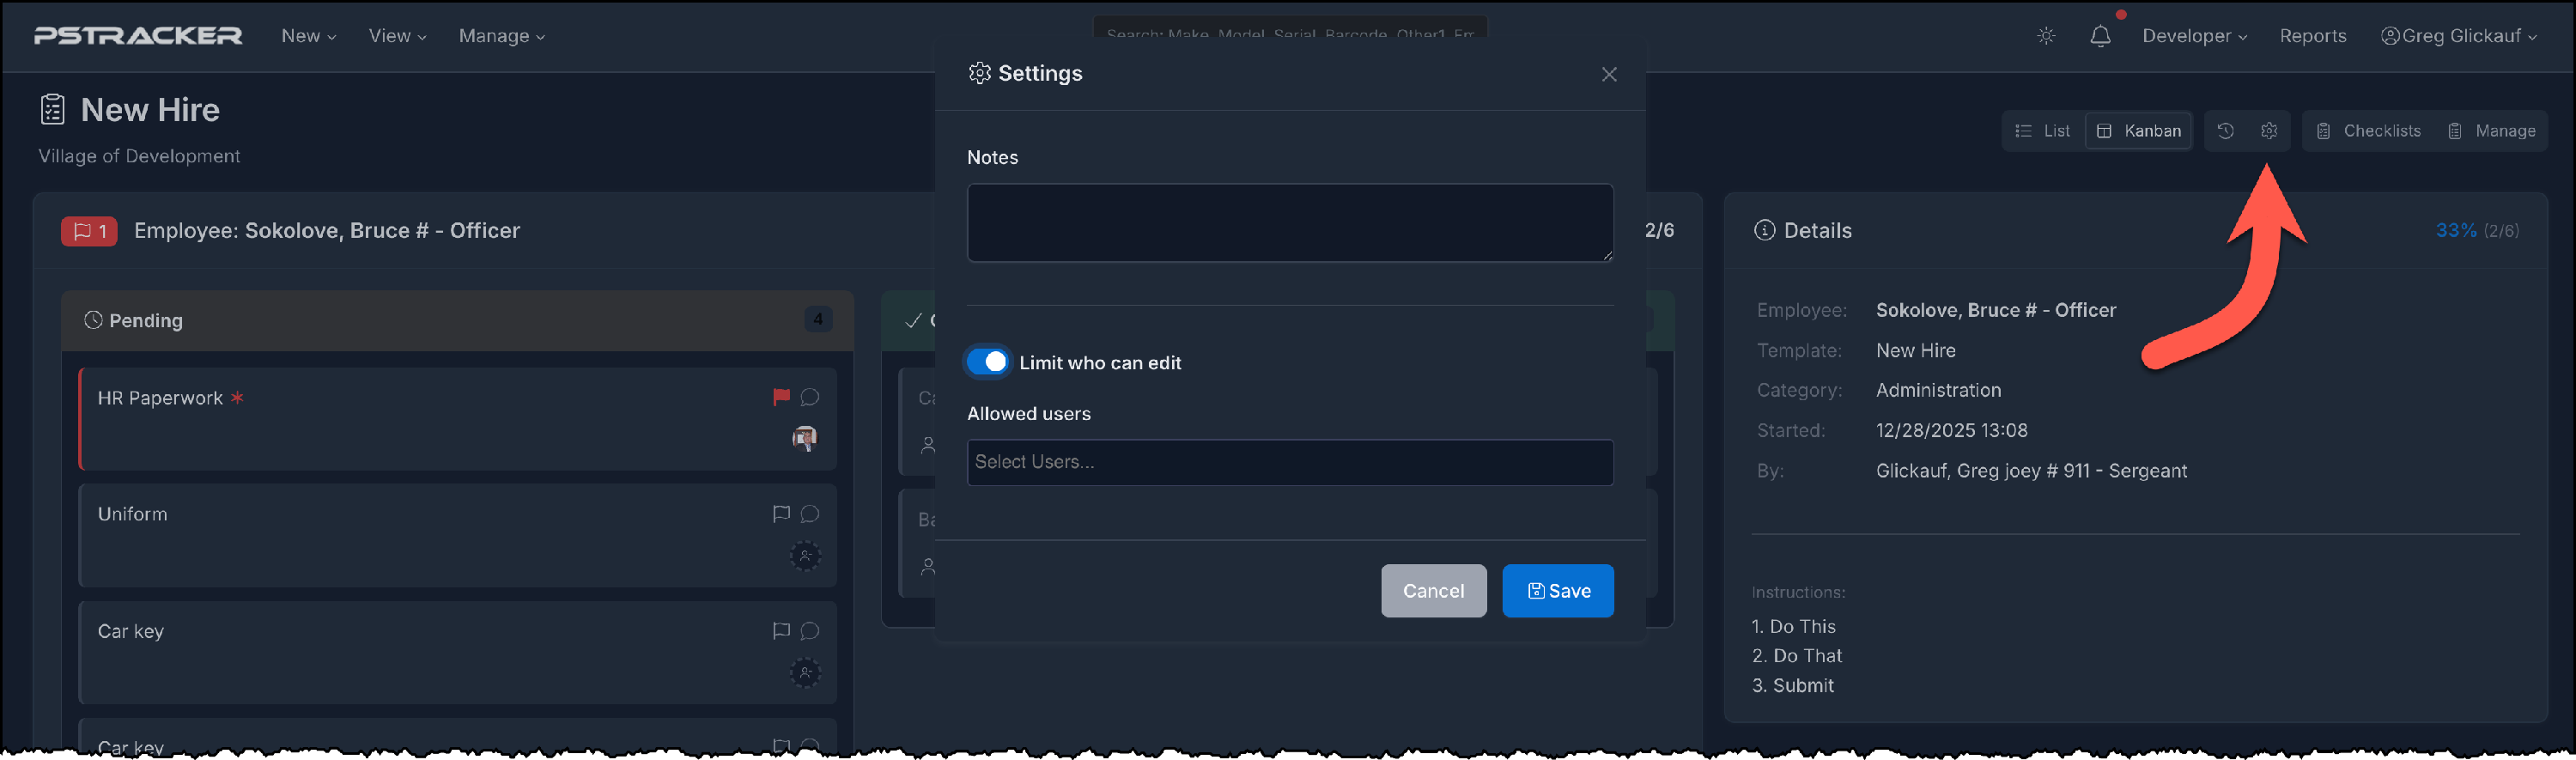Click the search field at top
2576x760 pixels.
1289,28
